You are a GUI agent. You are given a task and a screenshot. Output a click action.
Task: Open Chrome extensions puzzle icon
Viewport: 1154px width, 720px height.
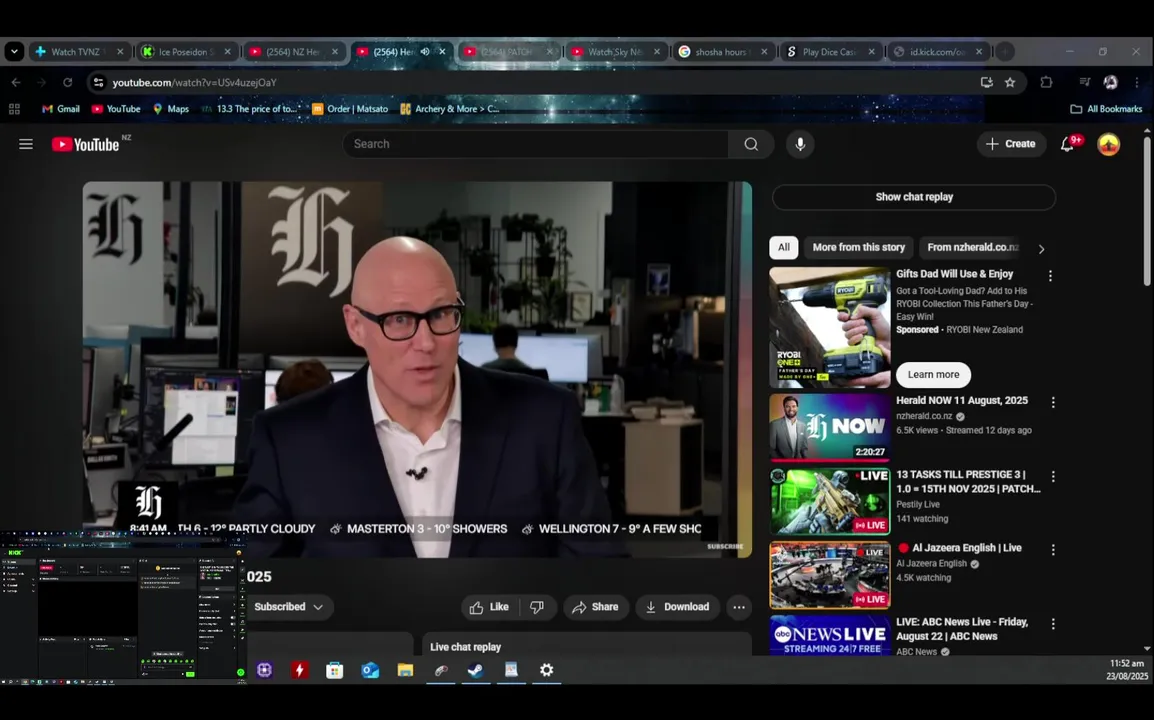pyautogui.click(x=1046, y=82)
